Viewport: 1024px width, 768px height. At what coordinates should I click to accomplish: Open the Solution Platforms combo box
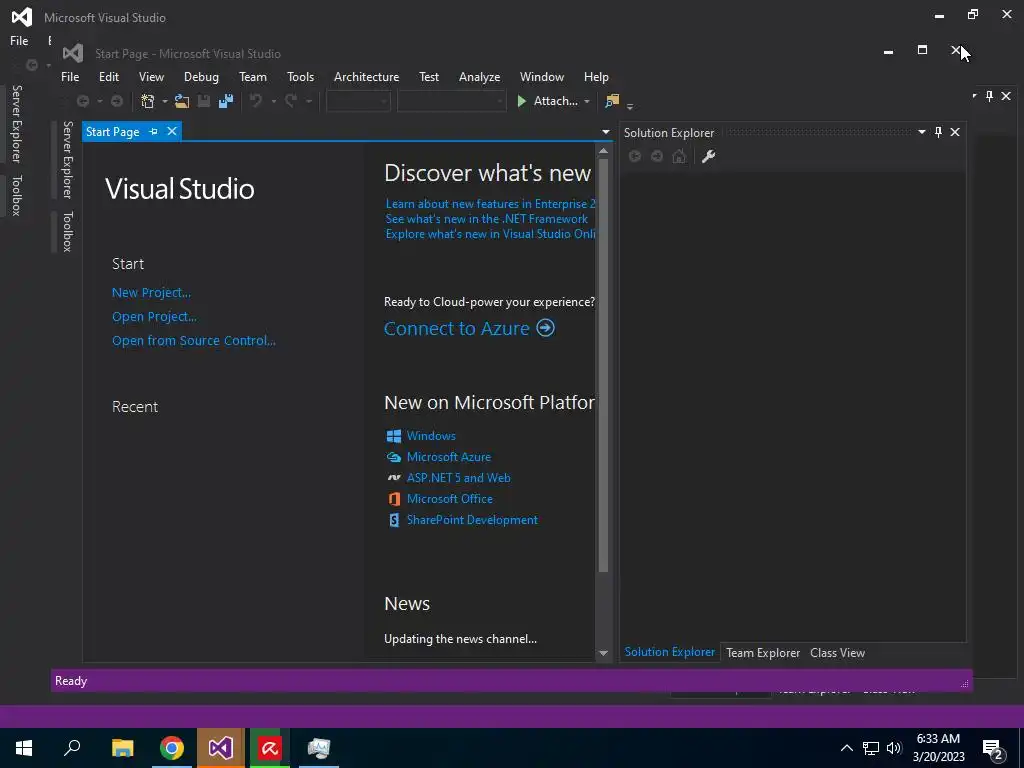click(x=451, y=101)
